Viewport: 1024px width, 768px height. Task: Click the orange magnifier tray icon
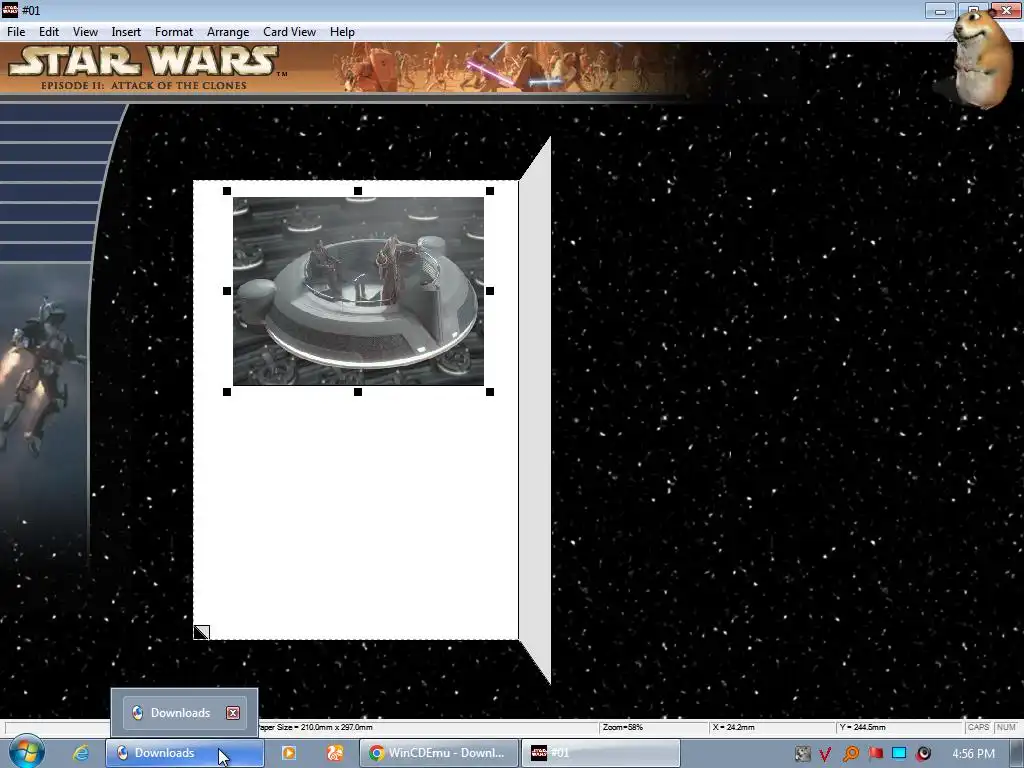point(850,754)
